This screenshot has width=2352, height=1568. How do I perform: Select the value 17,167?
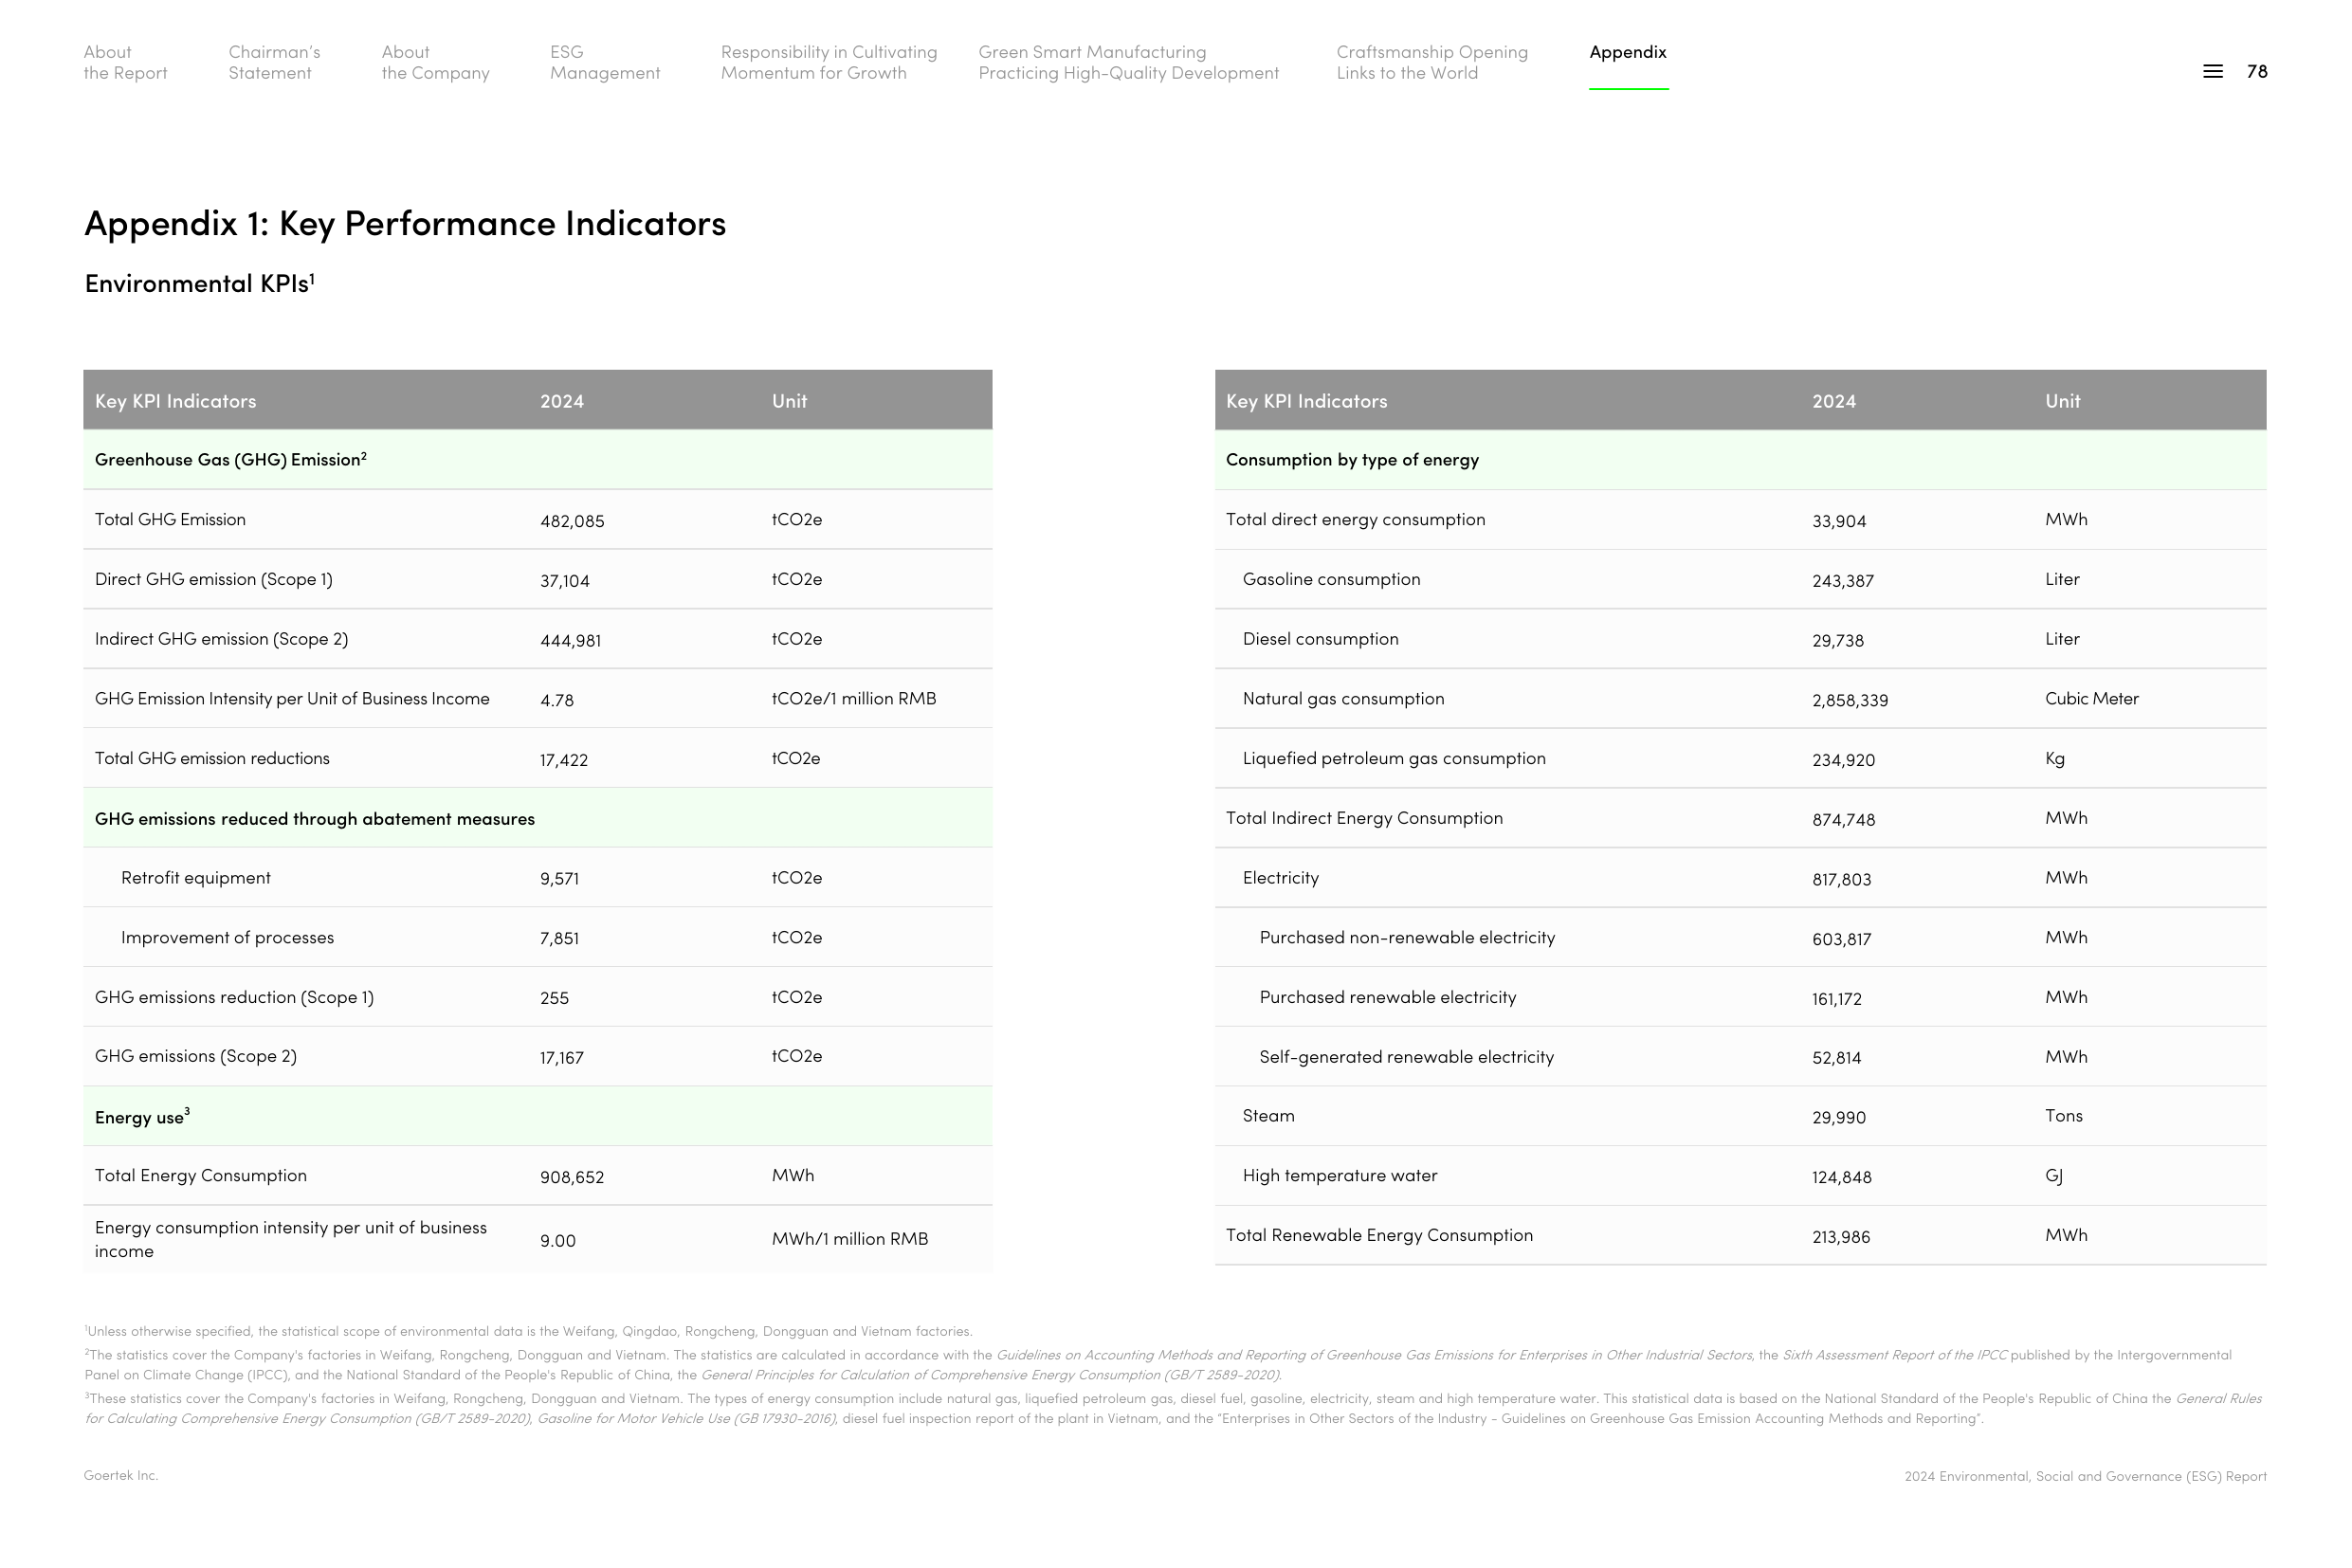561,1058
